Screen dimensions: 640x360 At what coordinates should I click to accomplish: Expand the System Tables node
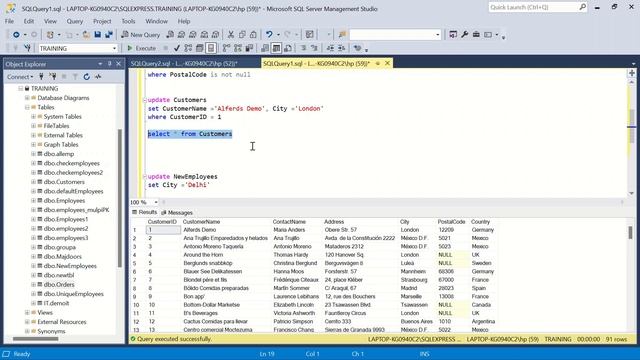(33, 117)
